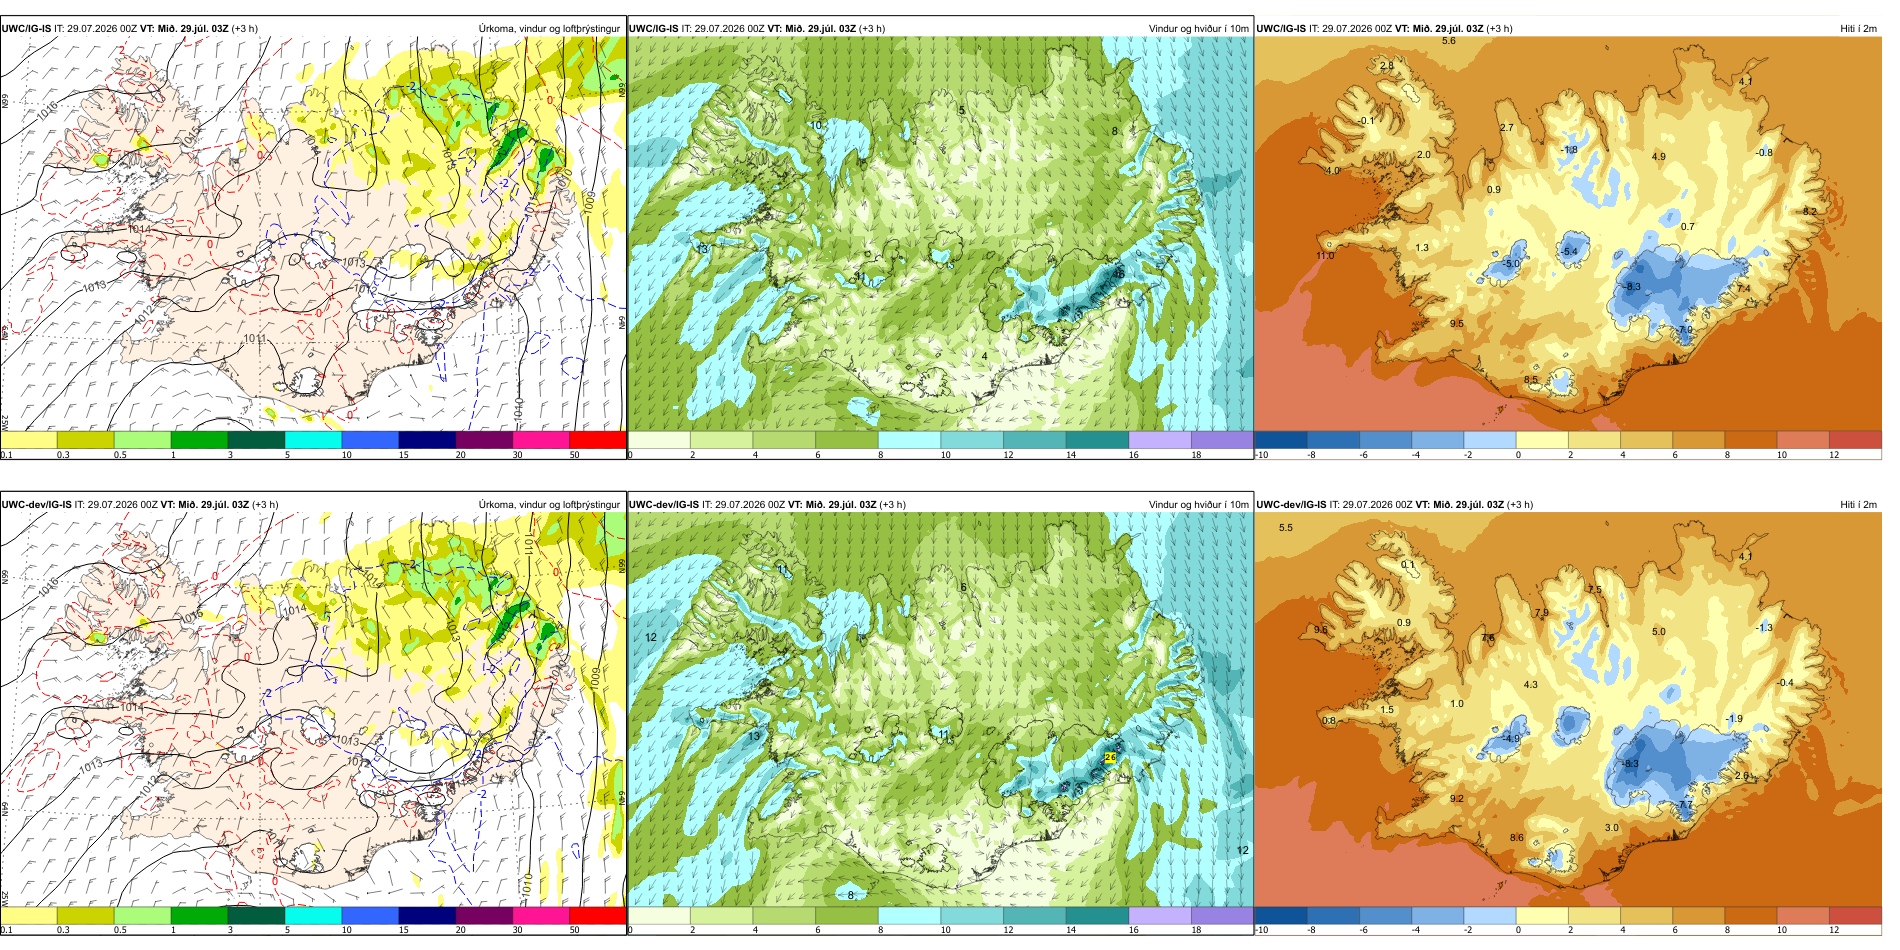The image size is (1900, 950).
Task: Click navy 15 swatch in UWC-dev precipitation legend
Action: [427, 915]
